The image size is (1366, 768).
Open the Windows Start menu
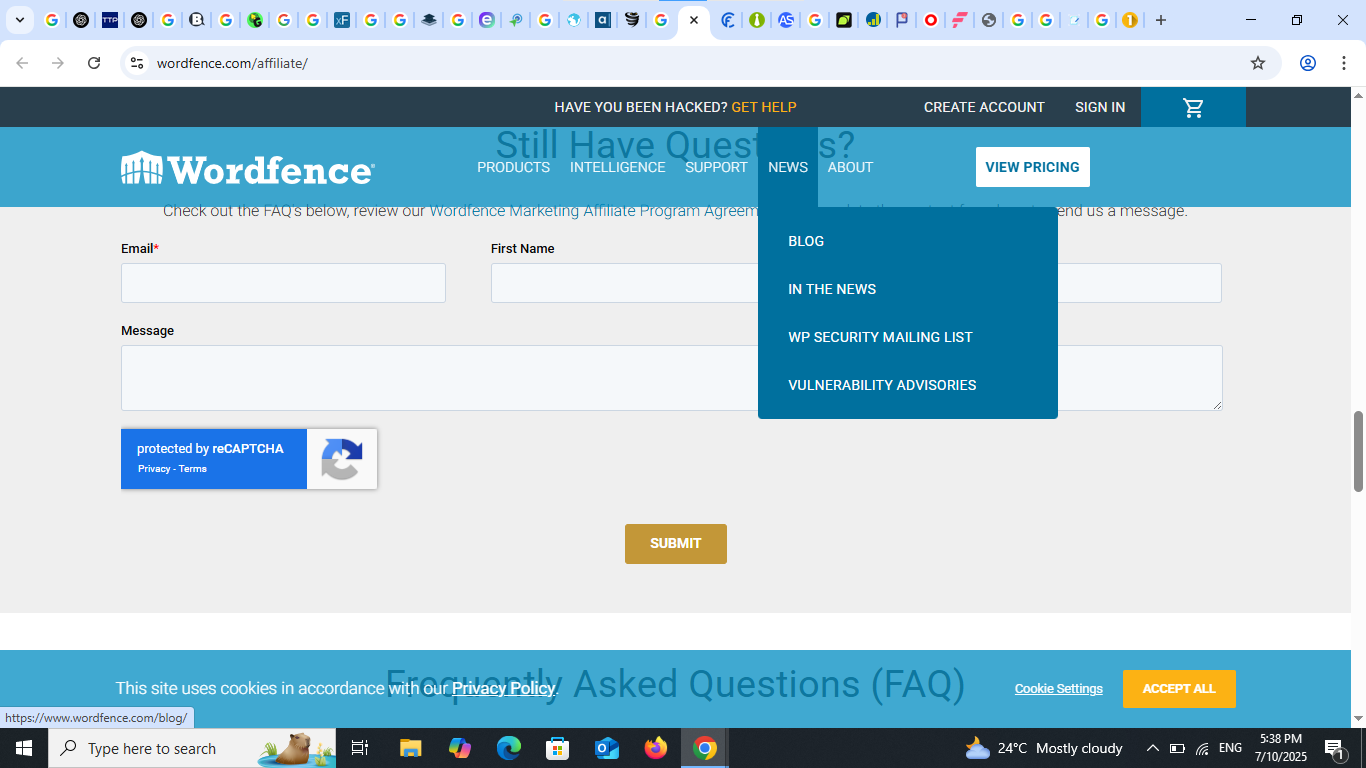[x=24, y=748]
